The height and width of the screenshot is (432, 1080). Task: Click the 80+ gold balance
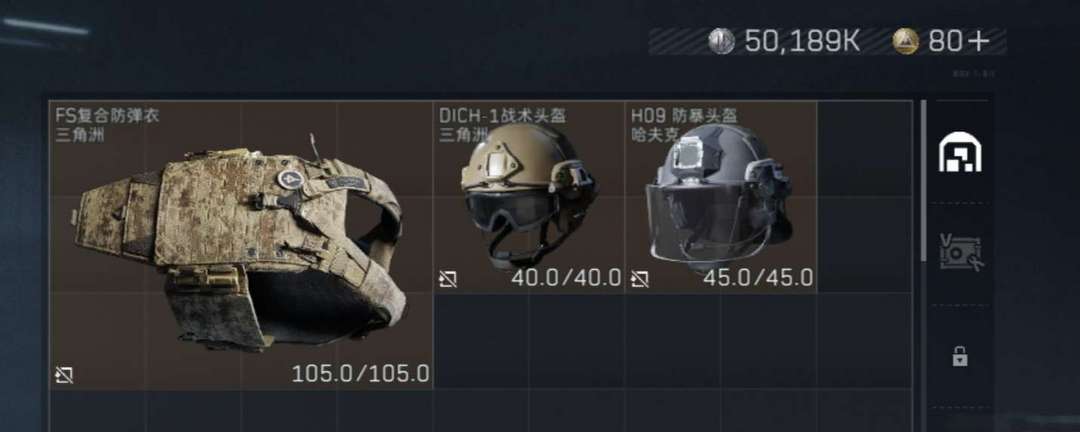pos(959,41)
